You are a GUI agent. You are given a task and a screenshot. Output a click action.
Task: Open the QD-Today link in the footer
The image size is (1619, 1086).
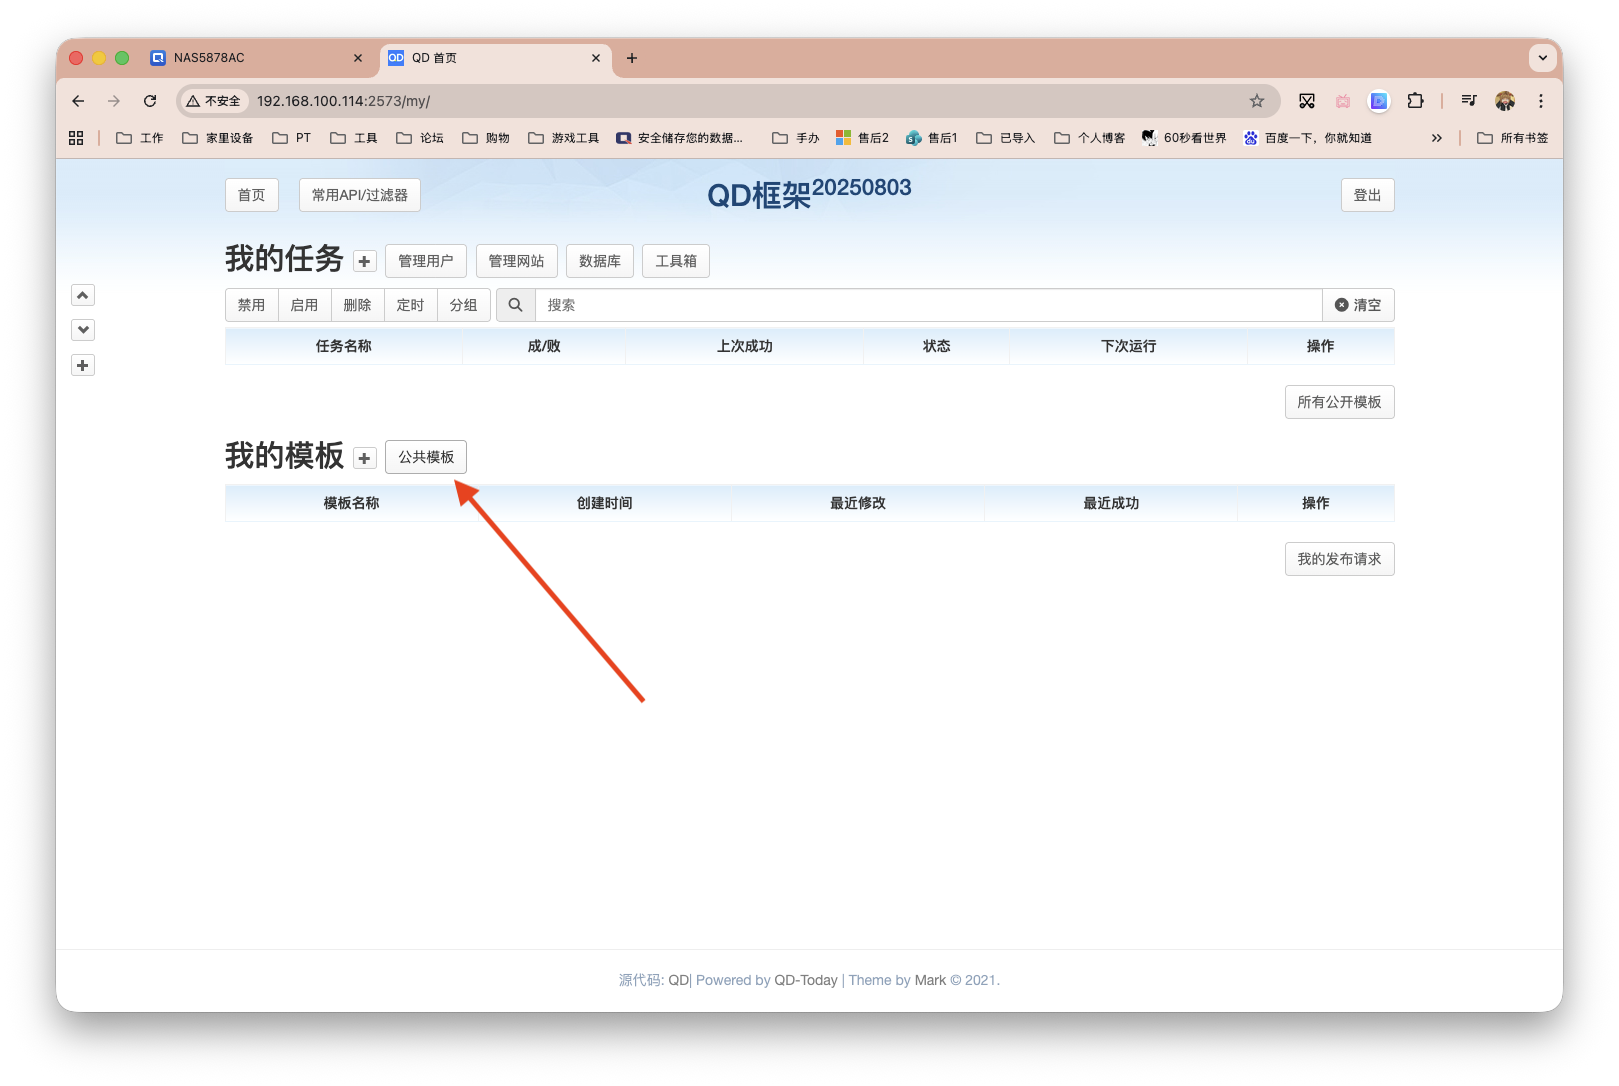pyautogui.click(x=806, y=980)
